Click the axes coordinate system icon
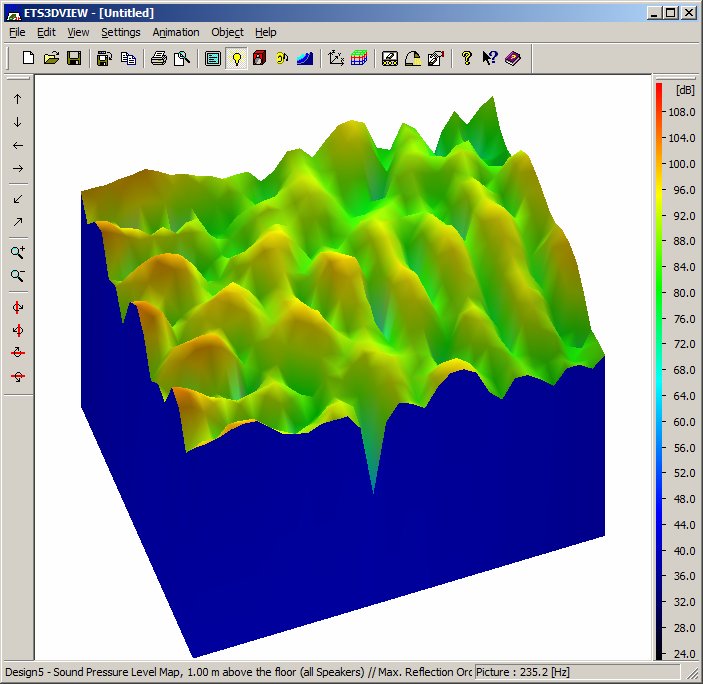The image size is (703, 684). pos(336,58)
